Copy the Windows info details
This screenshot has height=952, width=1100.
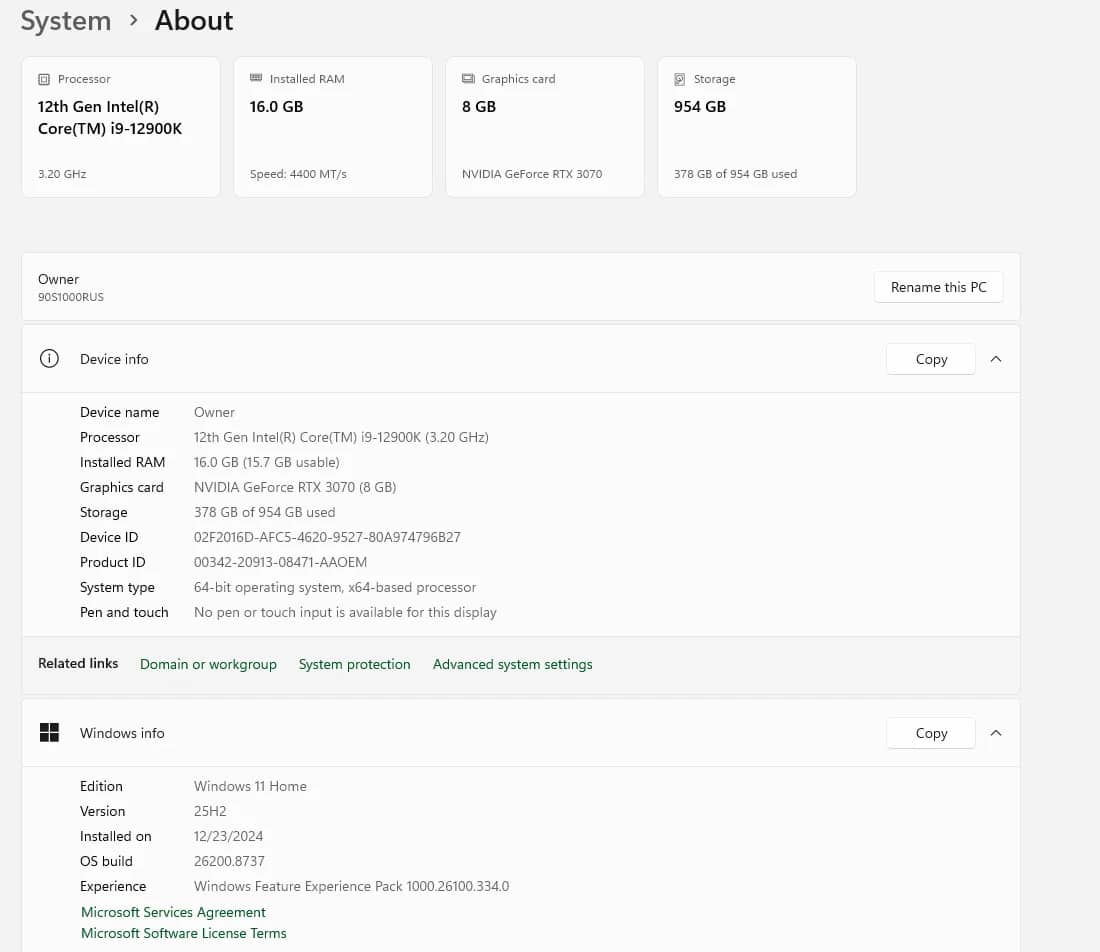931,733
